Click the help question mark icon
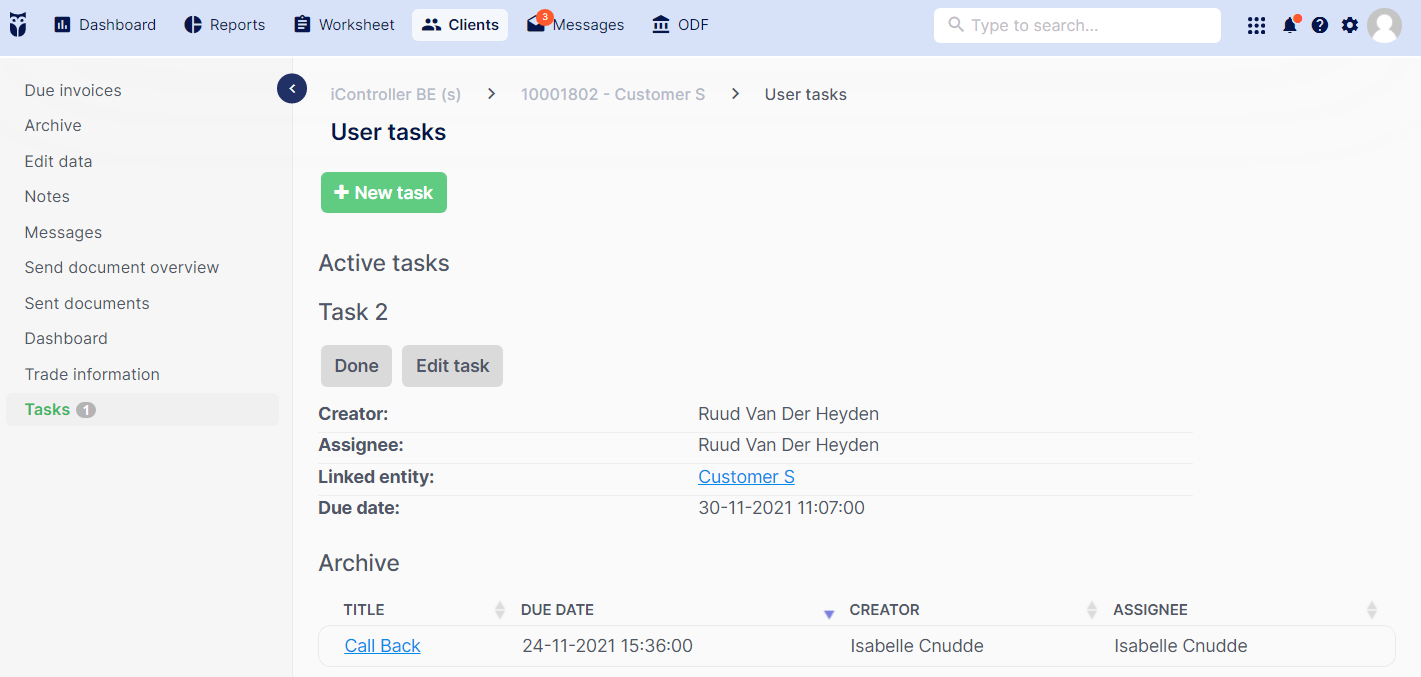This screenshot has height=677, width=1421. 1320,25
